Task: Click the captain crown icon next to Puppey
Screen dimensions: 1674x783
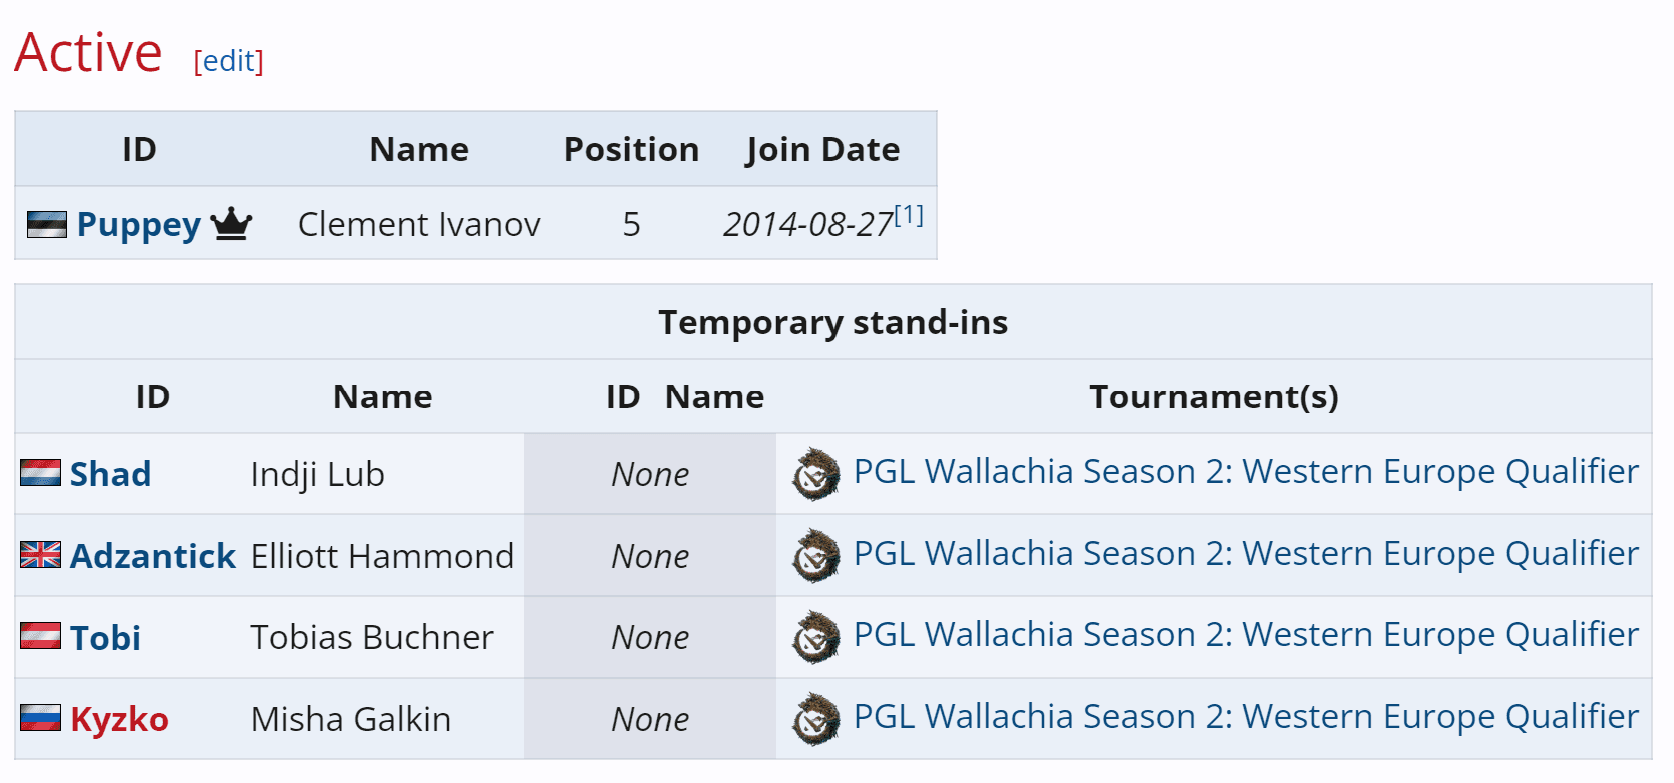Action: point(231,223)
